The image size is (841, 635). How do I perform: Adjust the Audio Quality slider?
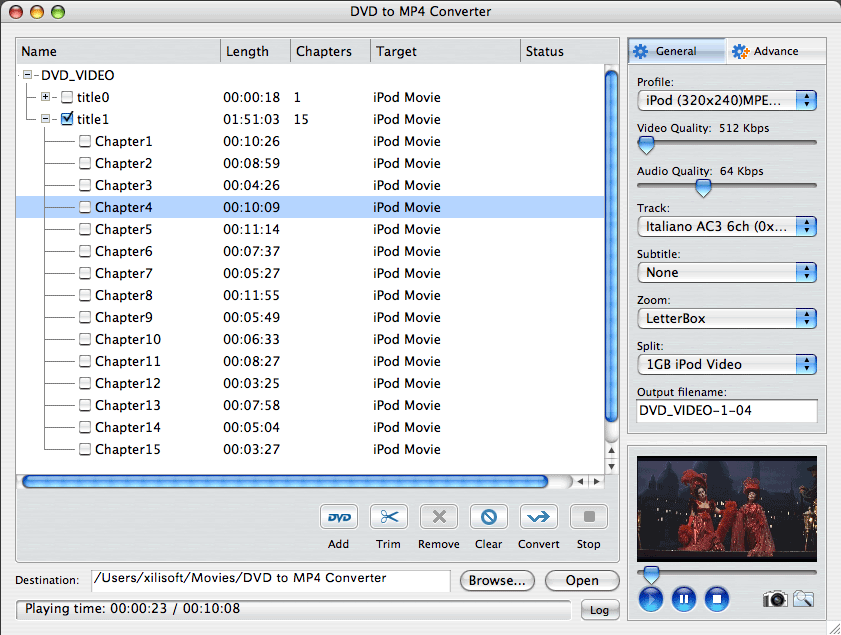coord(703,187)
